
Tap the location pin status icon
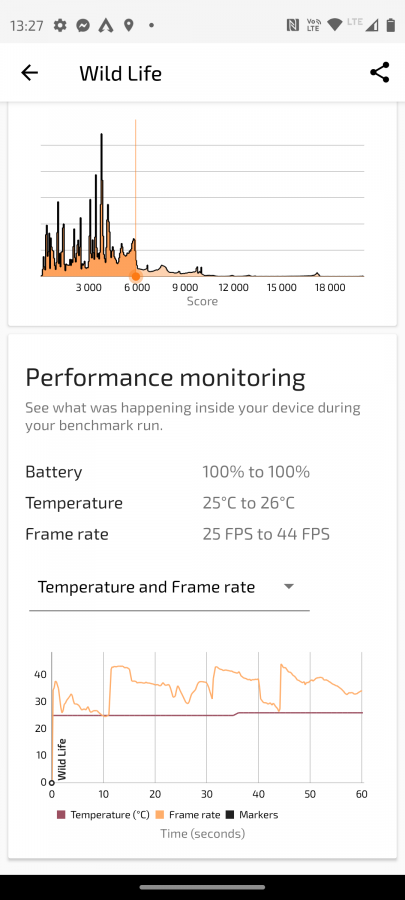(128, 25)
